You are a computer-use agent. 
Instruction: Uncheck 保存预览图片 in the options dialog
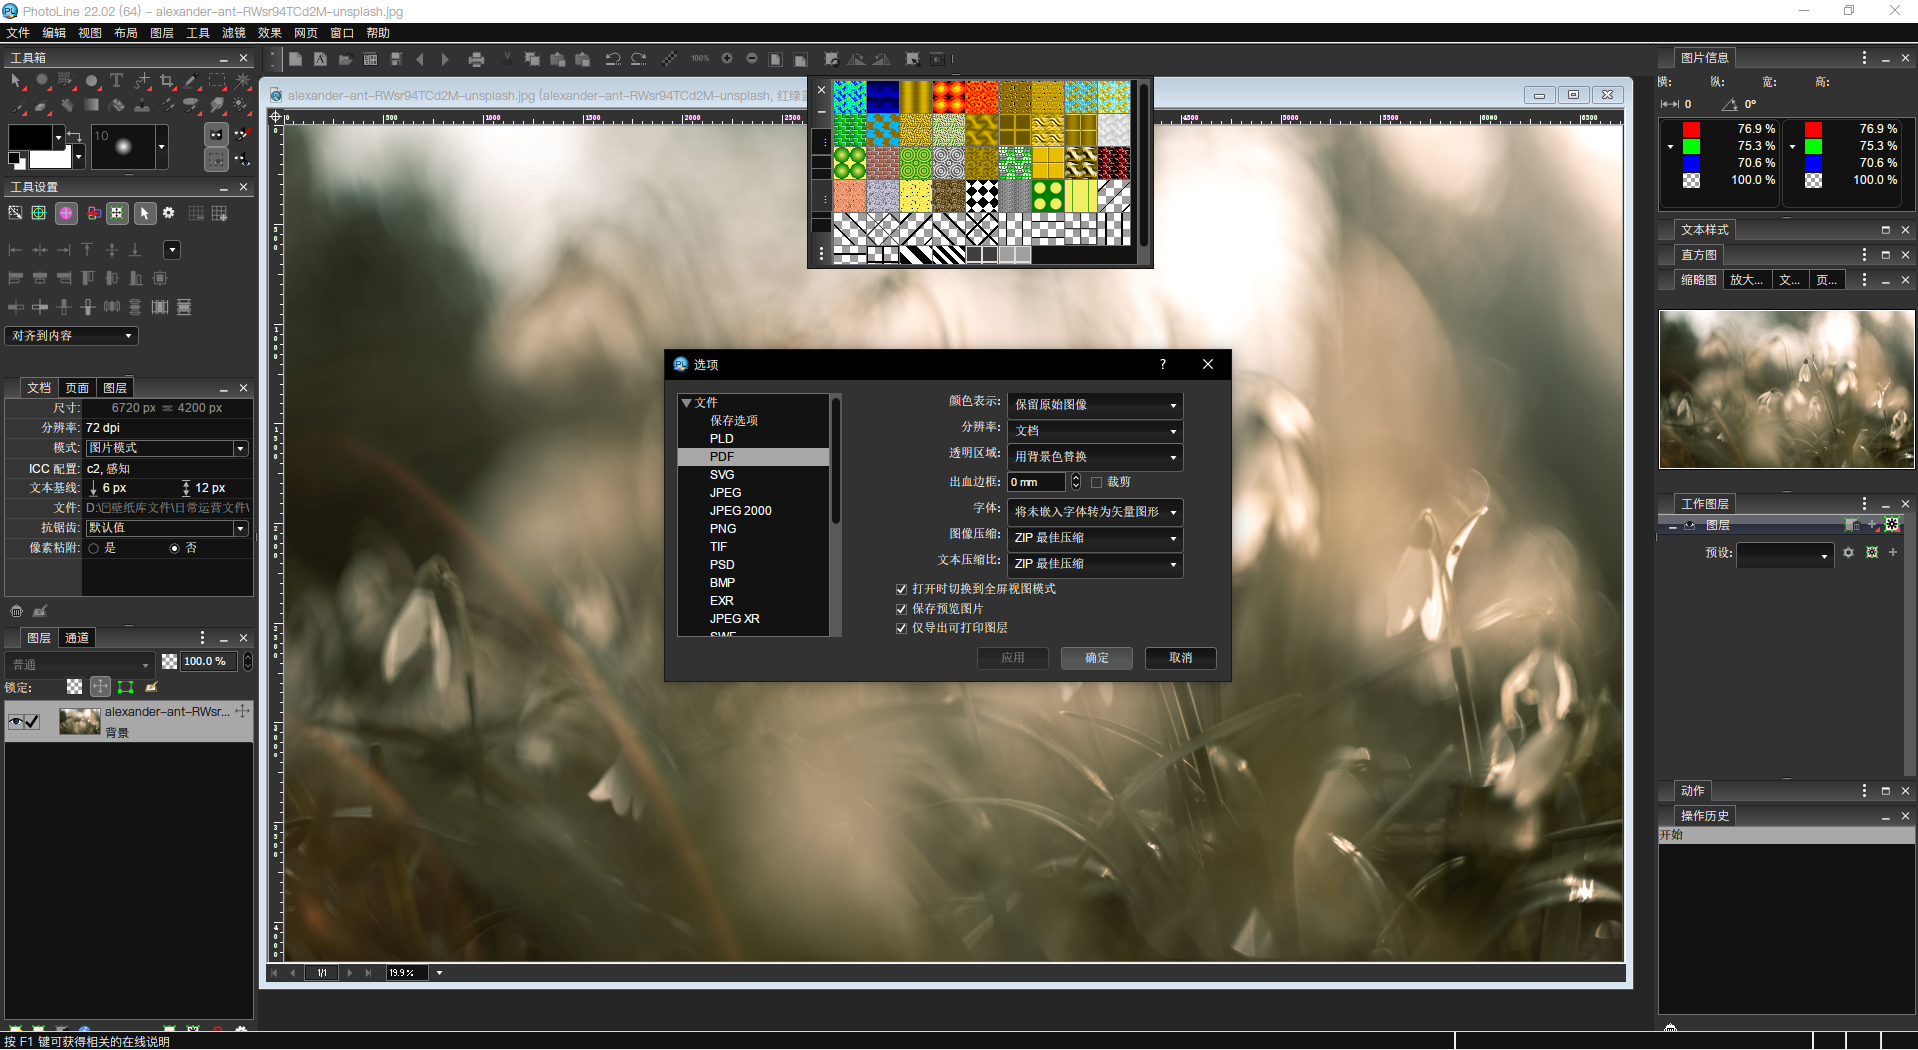pyautogui.click(x=901, y=608)
